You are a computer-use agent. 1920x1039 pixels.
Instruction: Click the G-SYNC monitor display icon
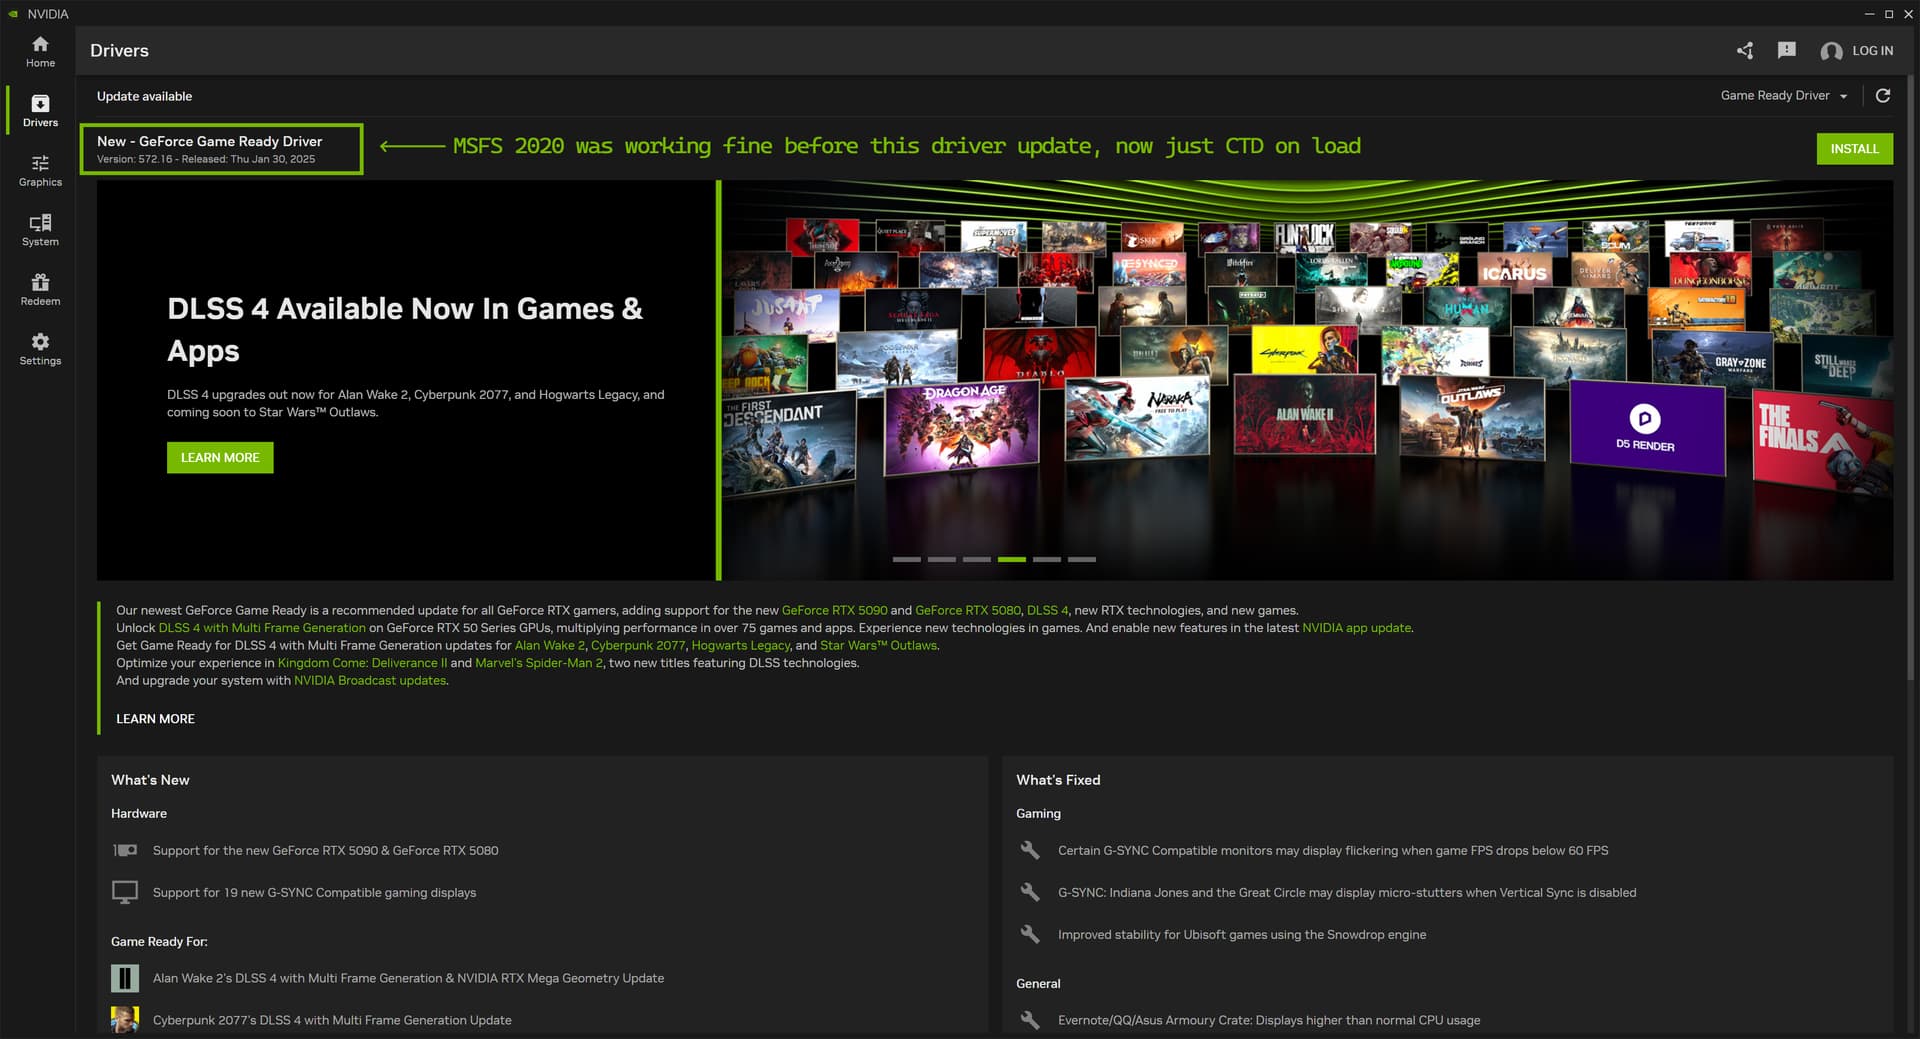(x=125, y=892)
